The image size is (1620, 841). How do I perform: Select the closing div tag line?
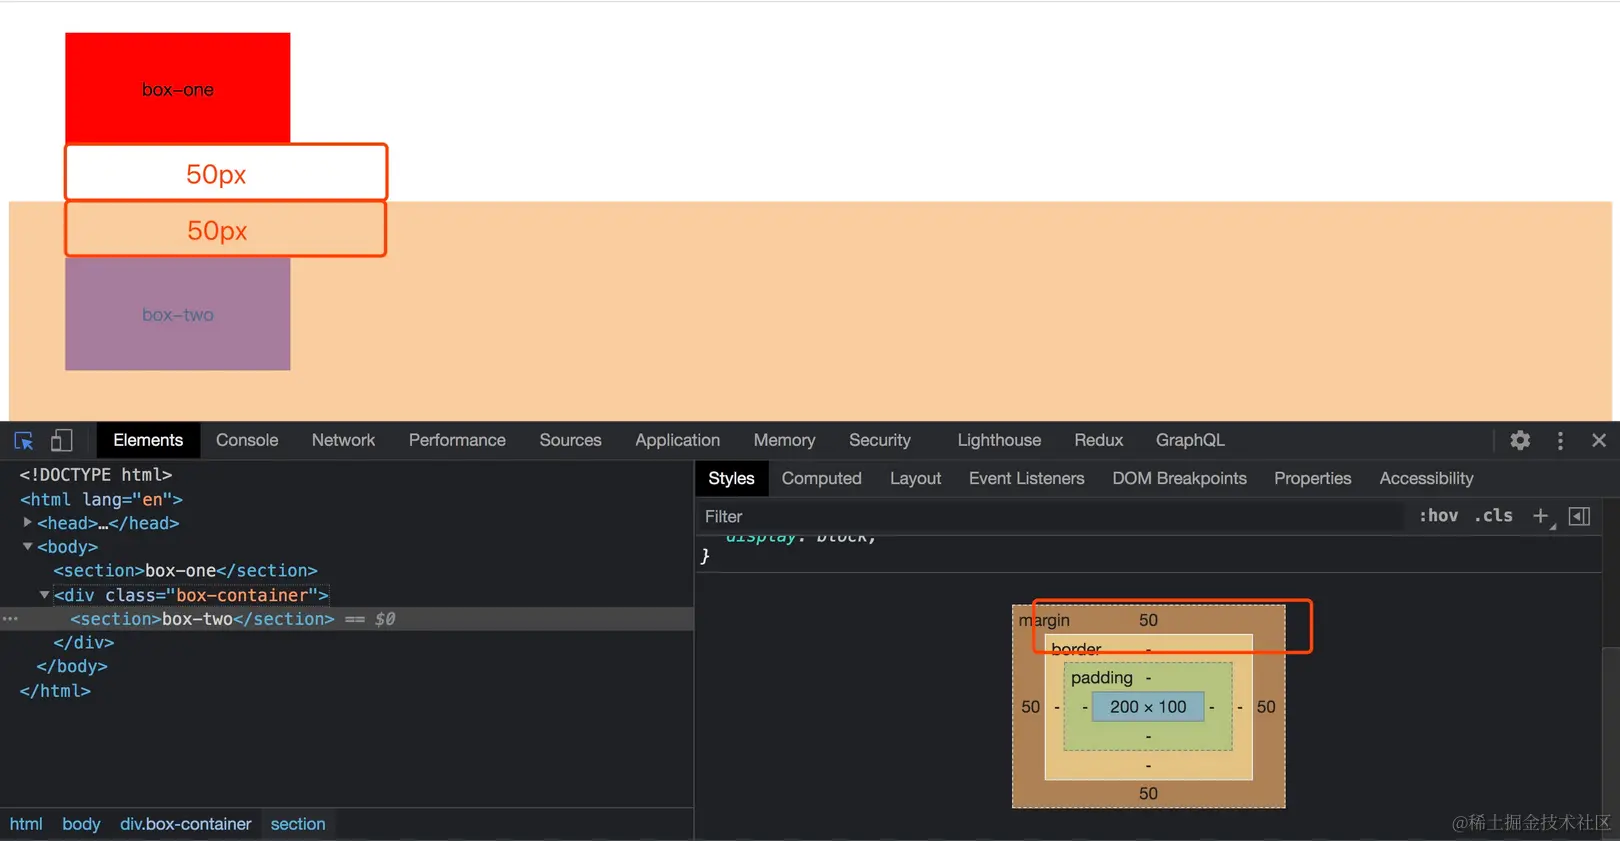[x=84, y=642]
